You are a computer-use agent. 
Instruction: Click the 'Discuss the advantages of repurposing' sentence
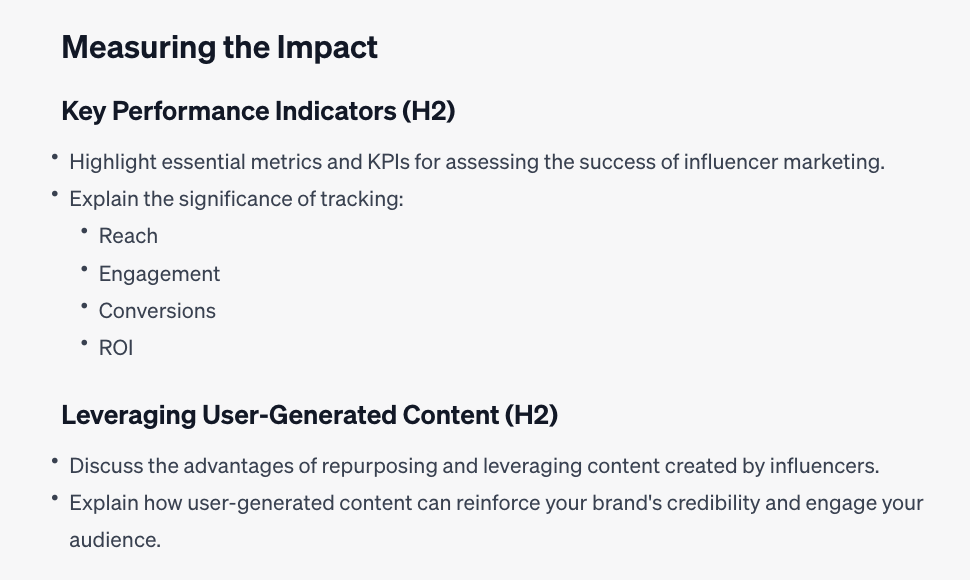(x=474, y=466)
